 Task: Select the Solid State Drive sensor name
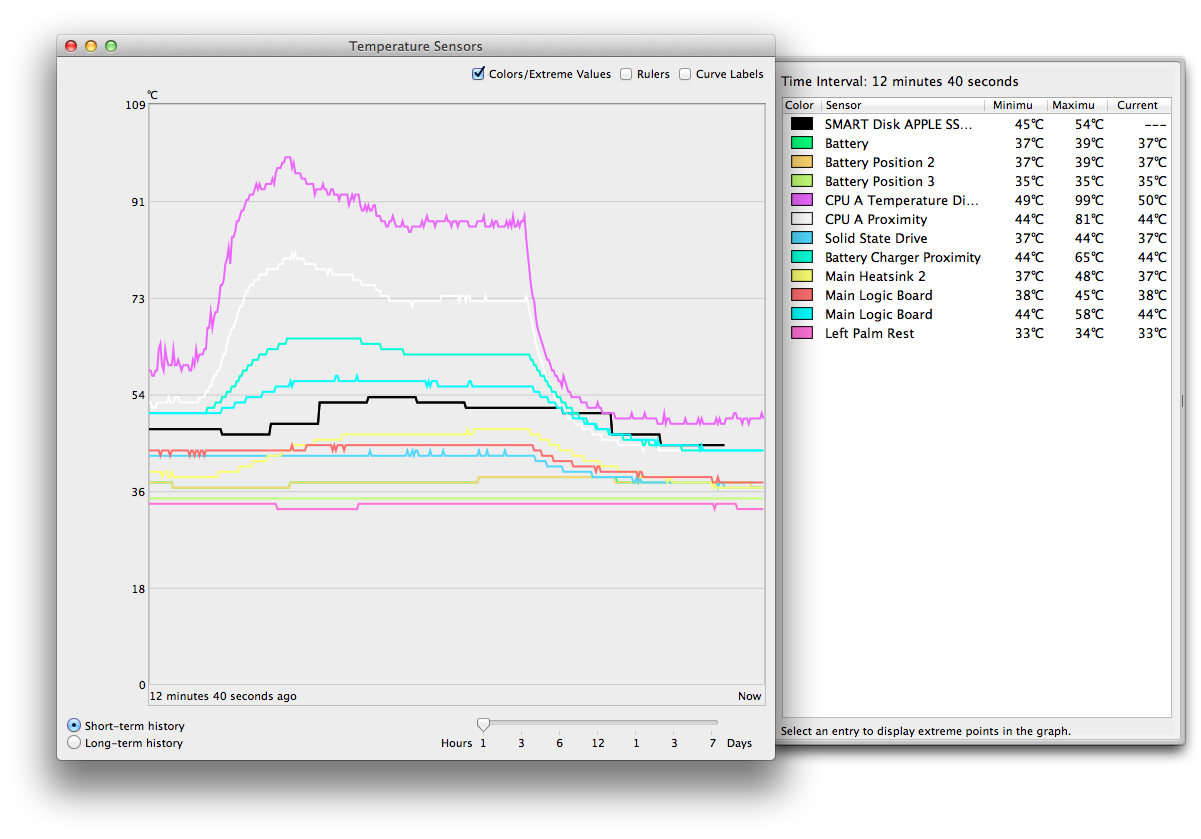pos(876,238)
